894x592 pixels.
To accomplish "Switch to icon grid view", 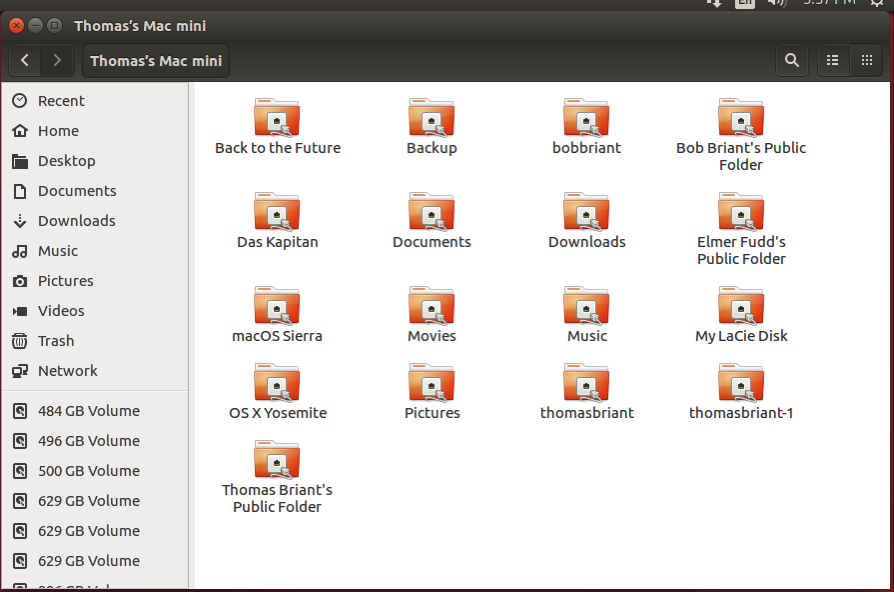I will [867, 60].
